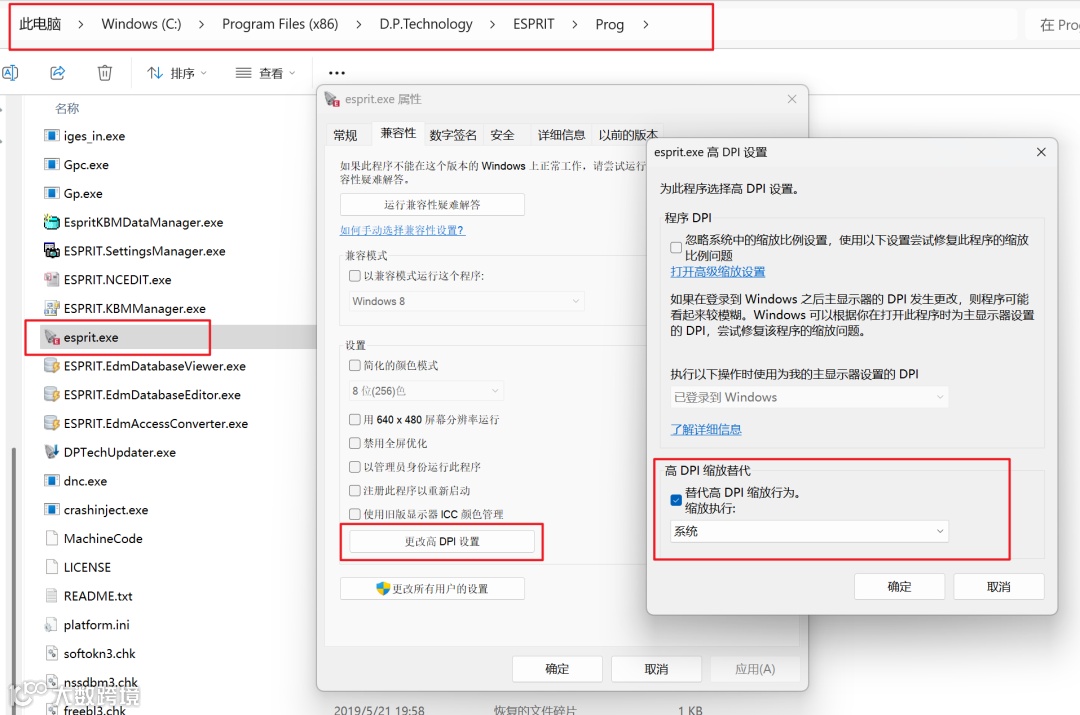Open the 排序 sort menu
Screen dimensions: 1080x715
point(177,73)
